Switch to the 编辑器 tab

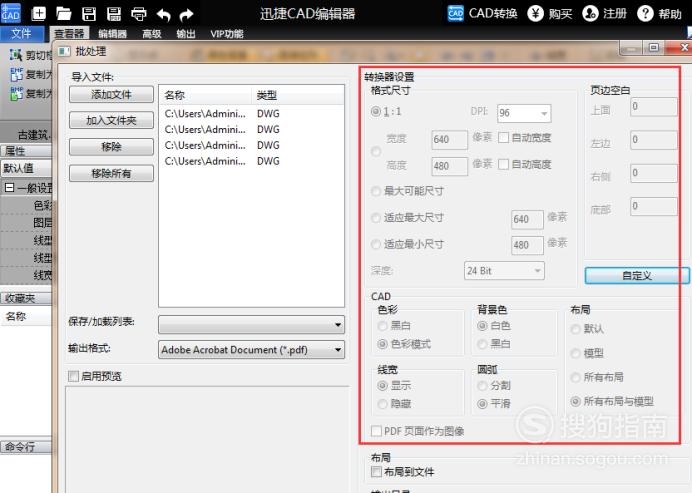coord(112,34)
